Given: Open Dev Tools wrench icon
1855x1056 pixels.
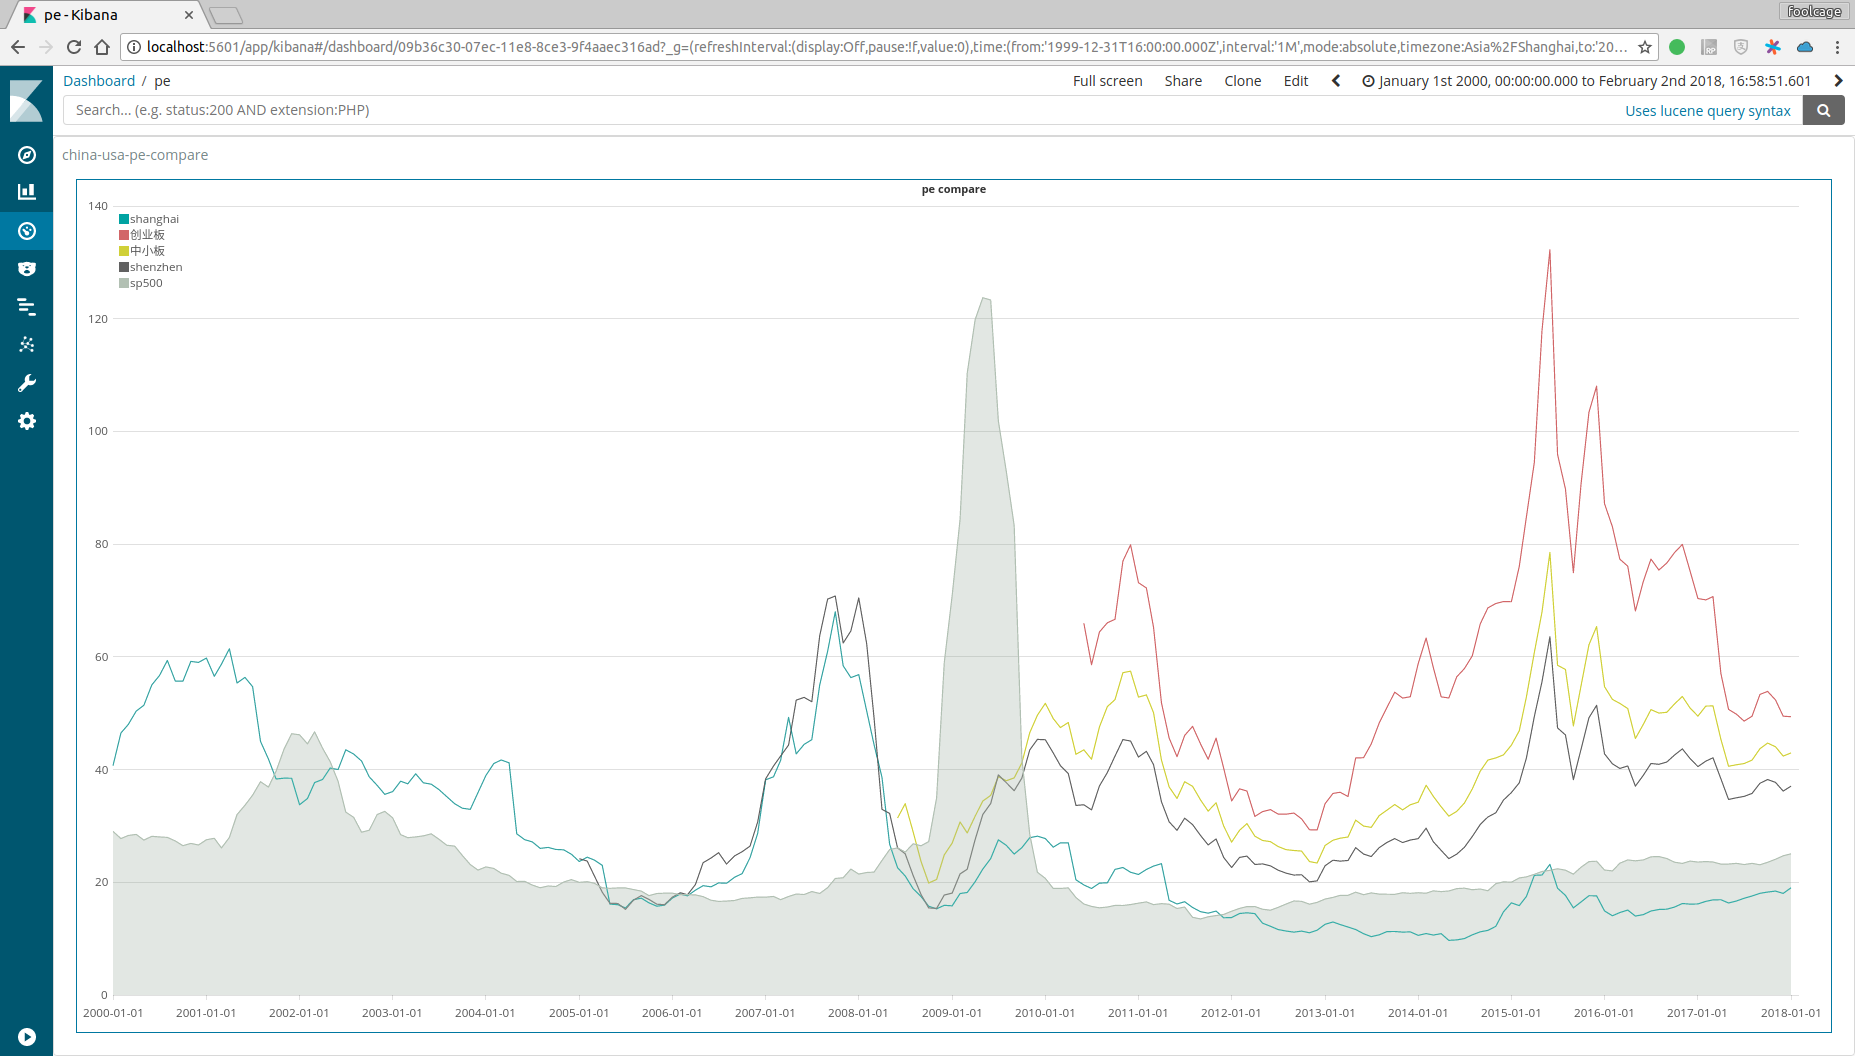Looking at the screenshot, I should tap(27, 383).
